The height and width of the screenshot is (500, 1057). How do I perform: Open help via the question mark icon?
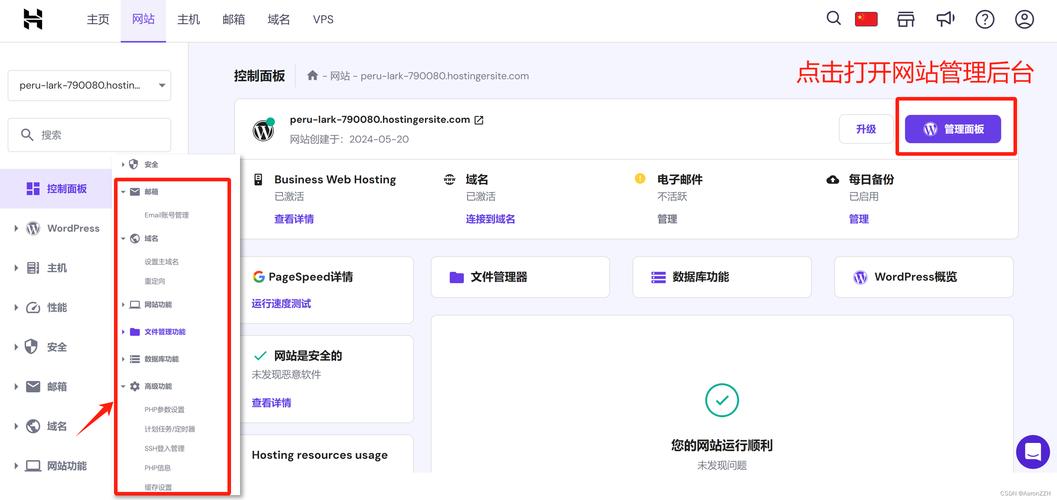[985, 20]
